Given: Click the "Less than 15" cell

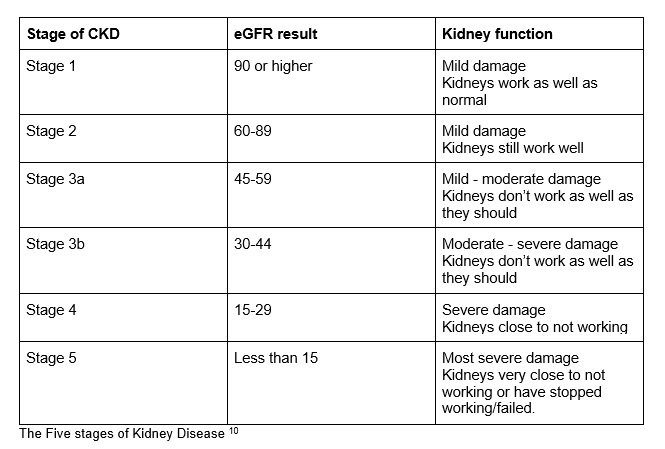Looking at the screenshot, I should point(275,358).
